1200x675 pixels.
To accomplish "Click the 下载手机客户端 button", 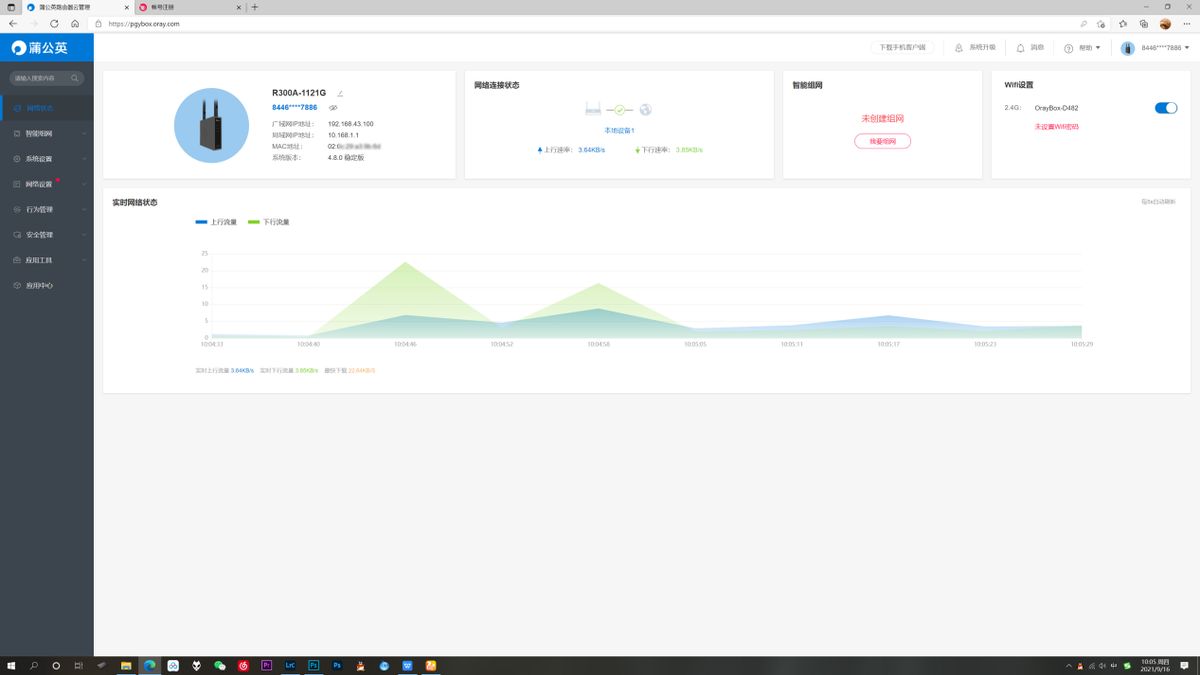I will pyautogui.click(x=903, y=48).
